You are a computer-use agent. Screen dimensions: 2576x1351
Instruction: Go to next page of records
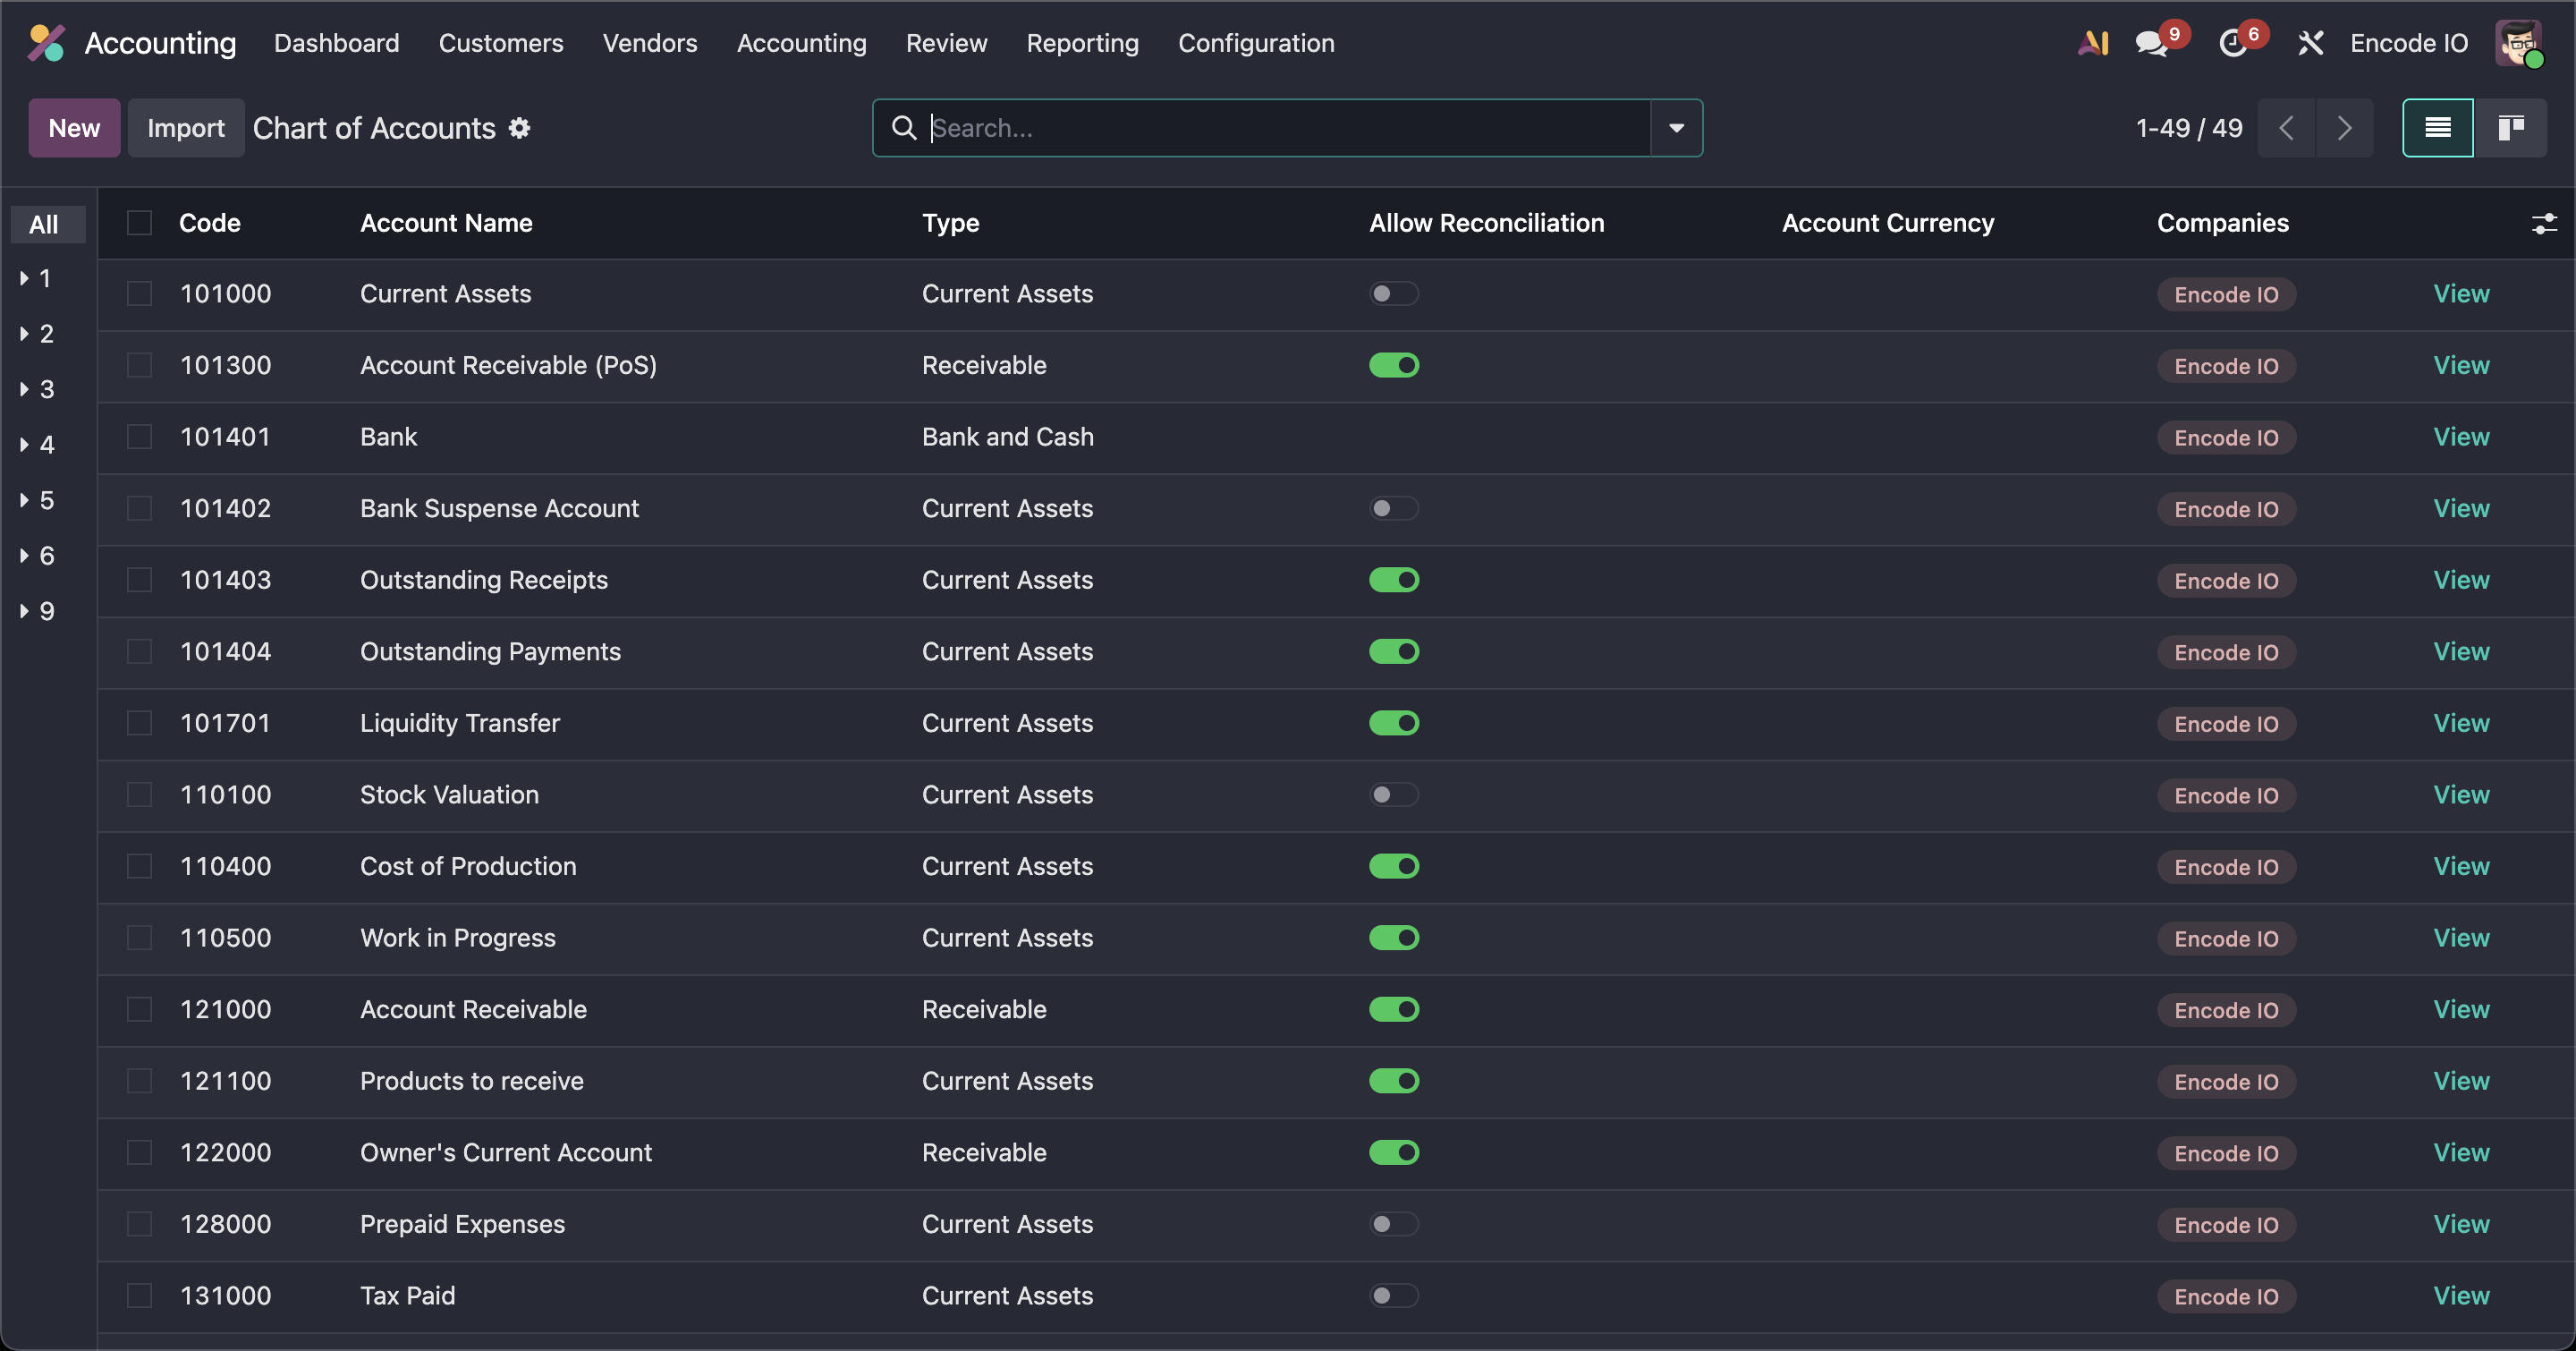pos(2344,128)
